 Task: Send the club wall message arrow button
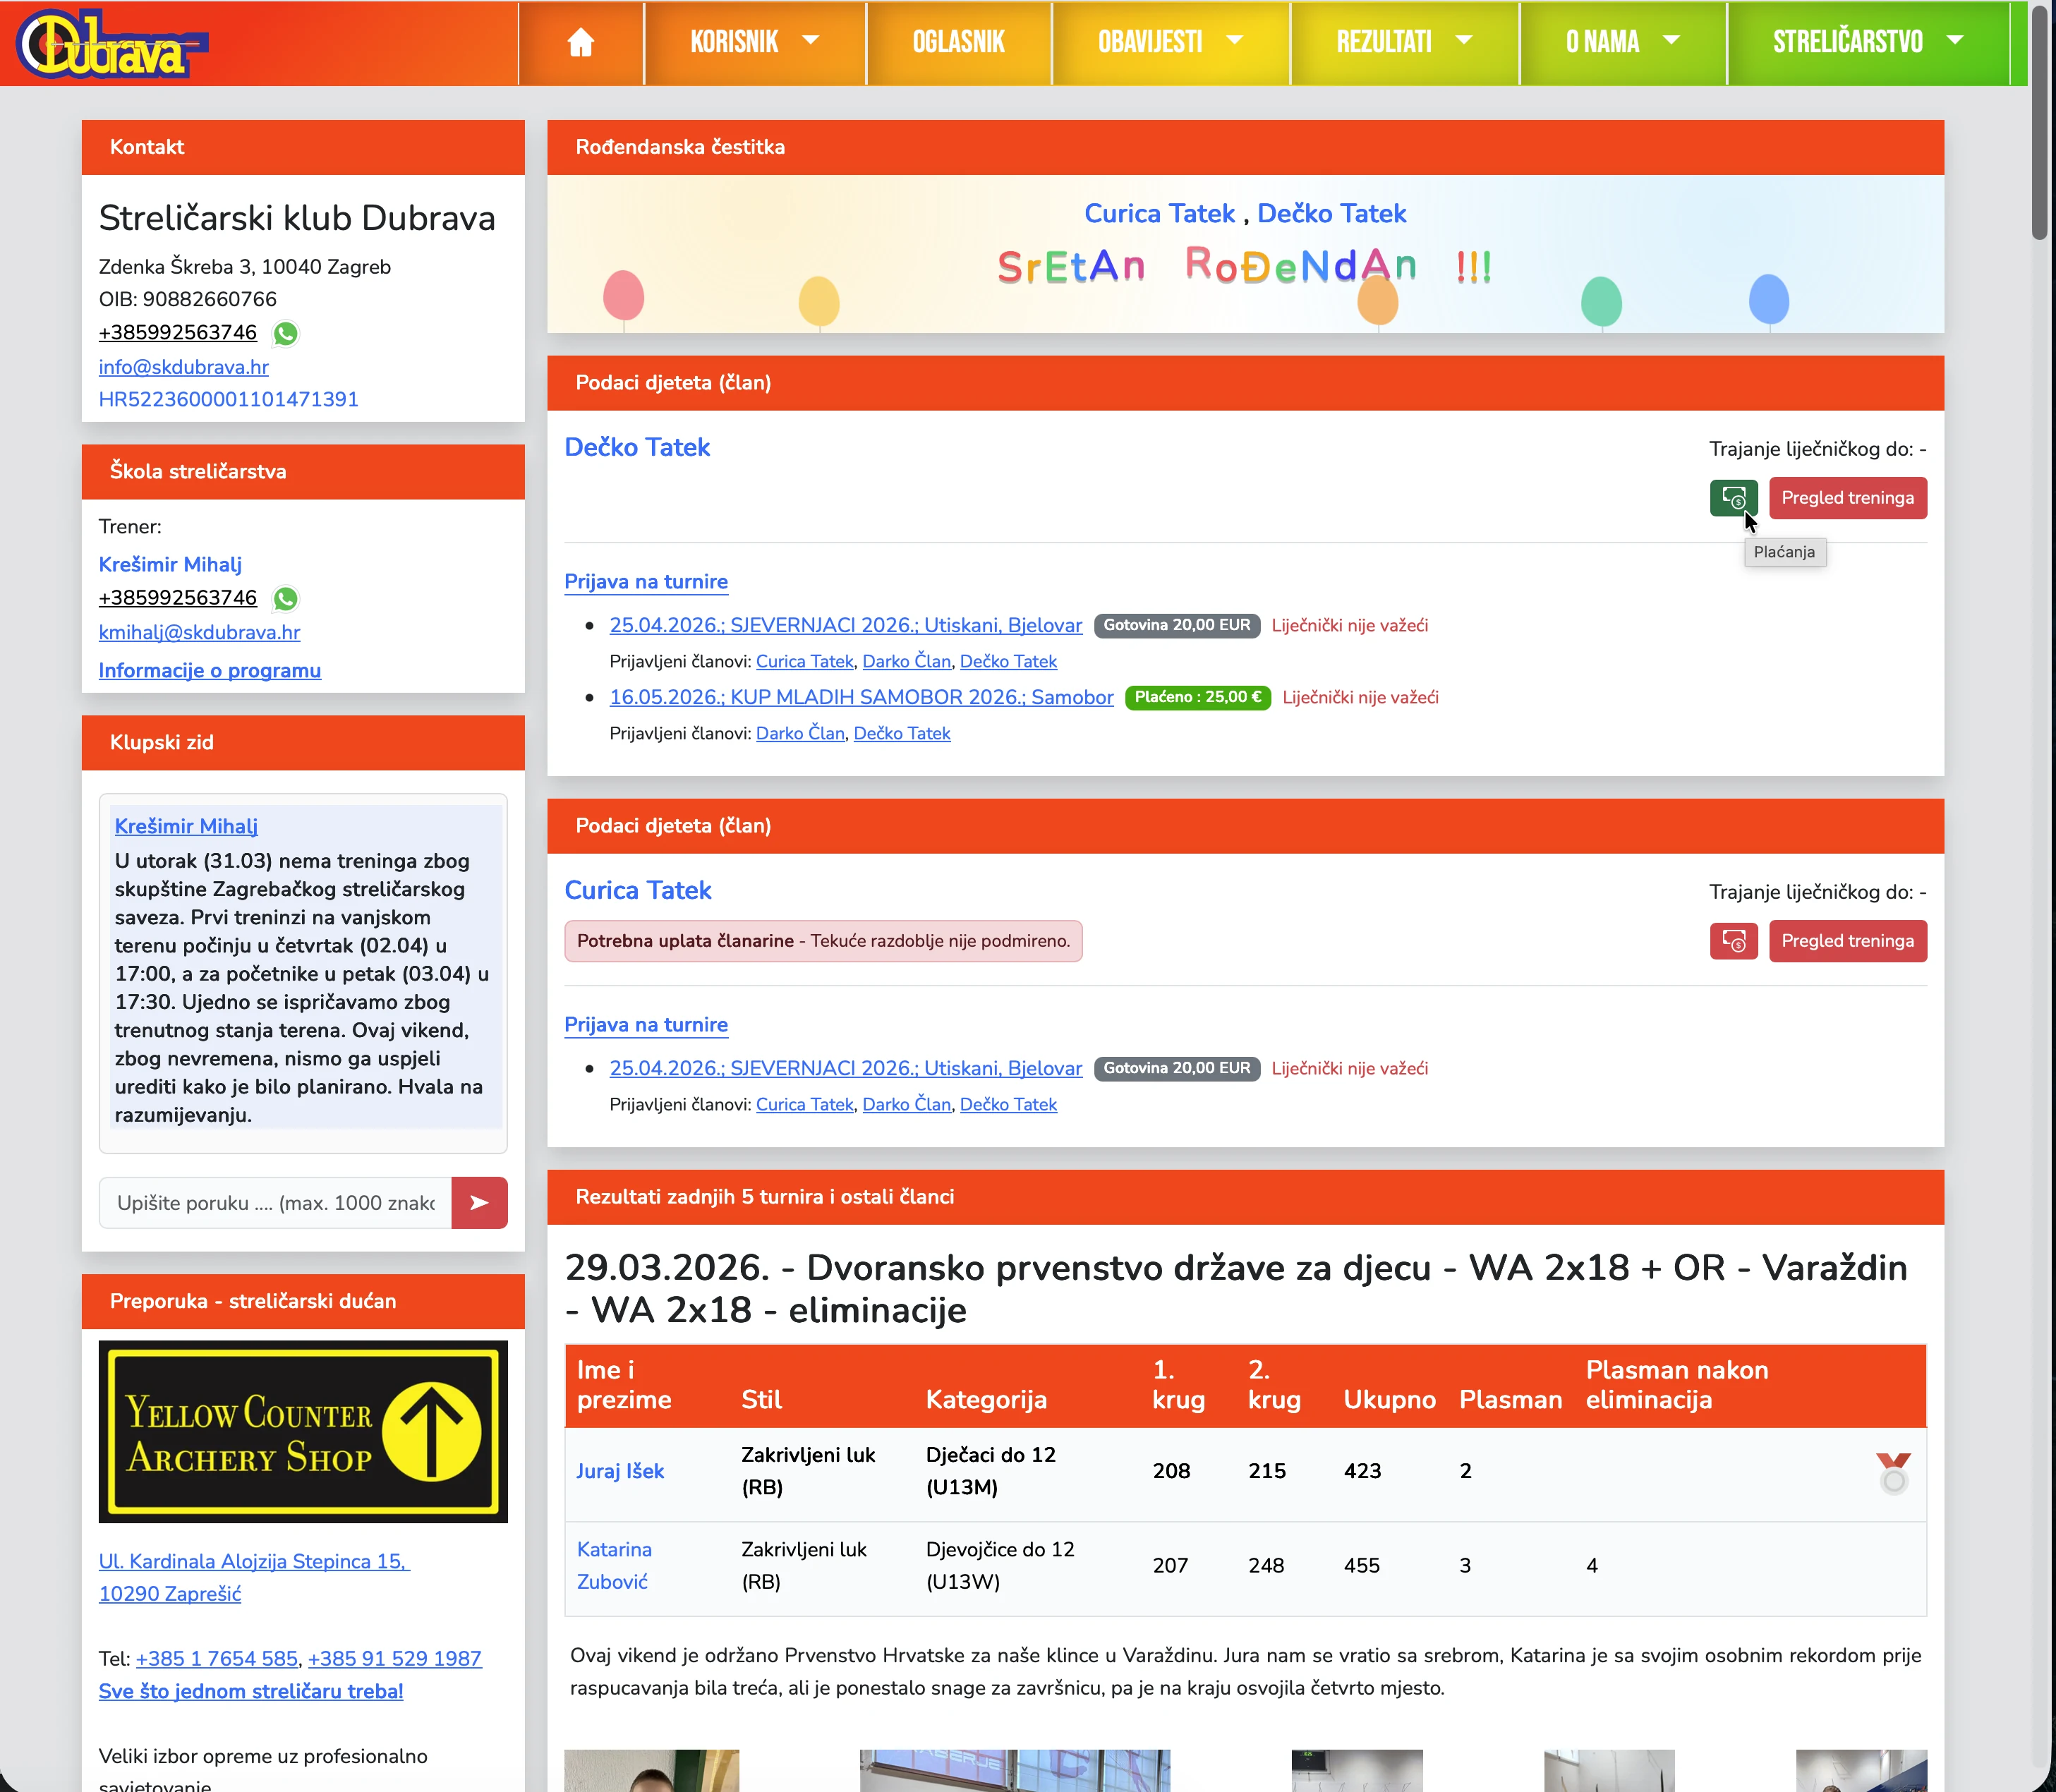[479, 1203]
